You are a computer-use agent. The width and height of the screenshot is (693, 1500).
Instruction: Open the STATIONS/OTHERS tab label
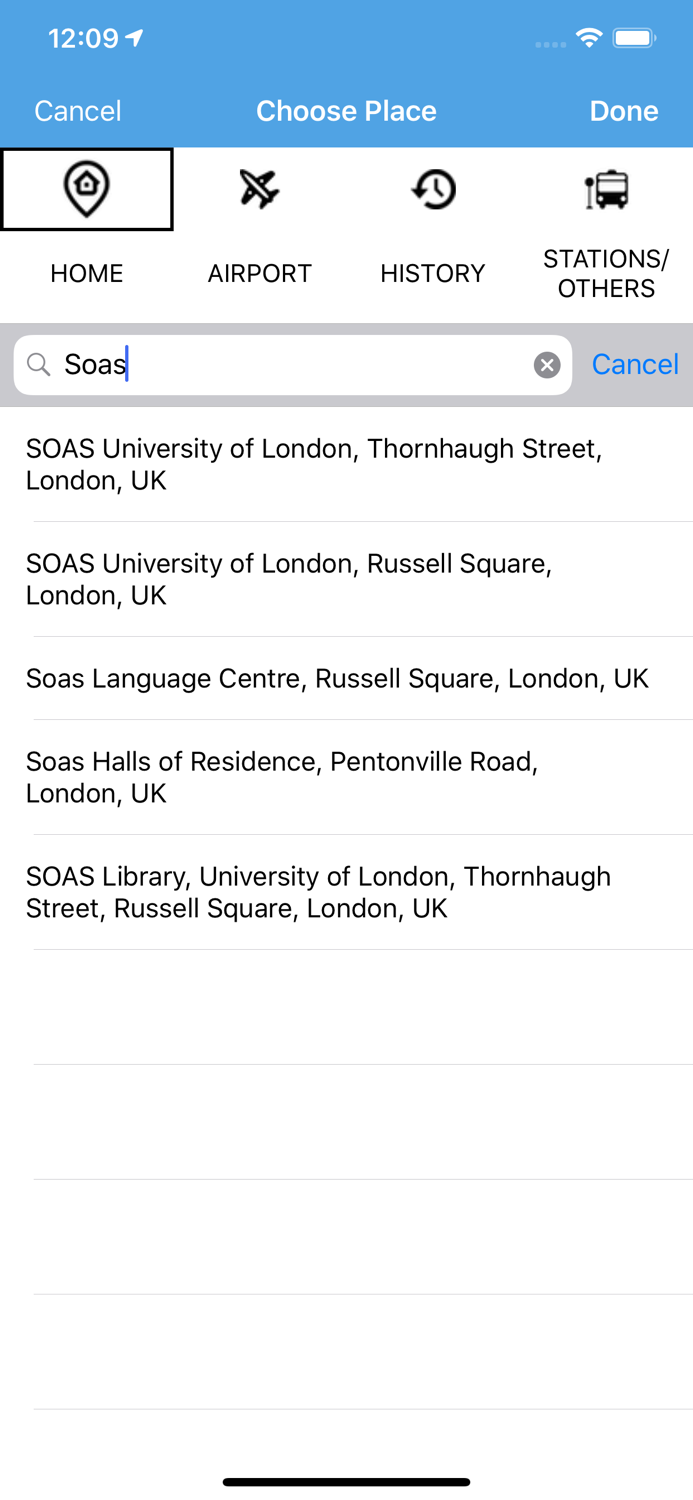click(x=606, y=273)
